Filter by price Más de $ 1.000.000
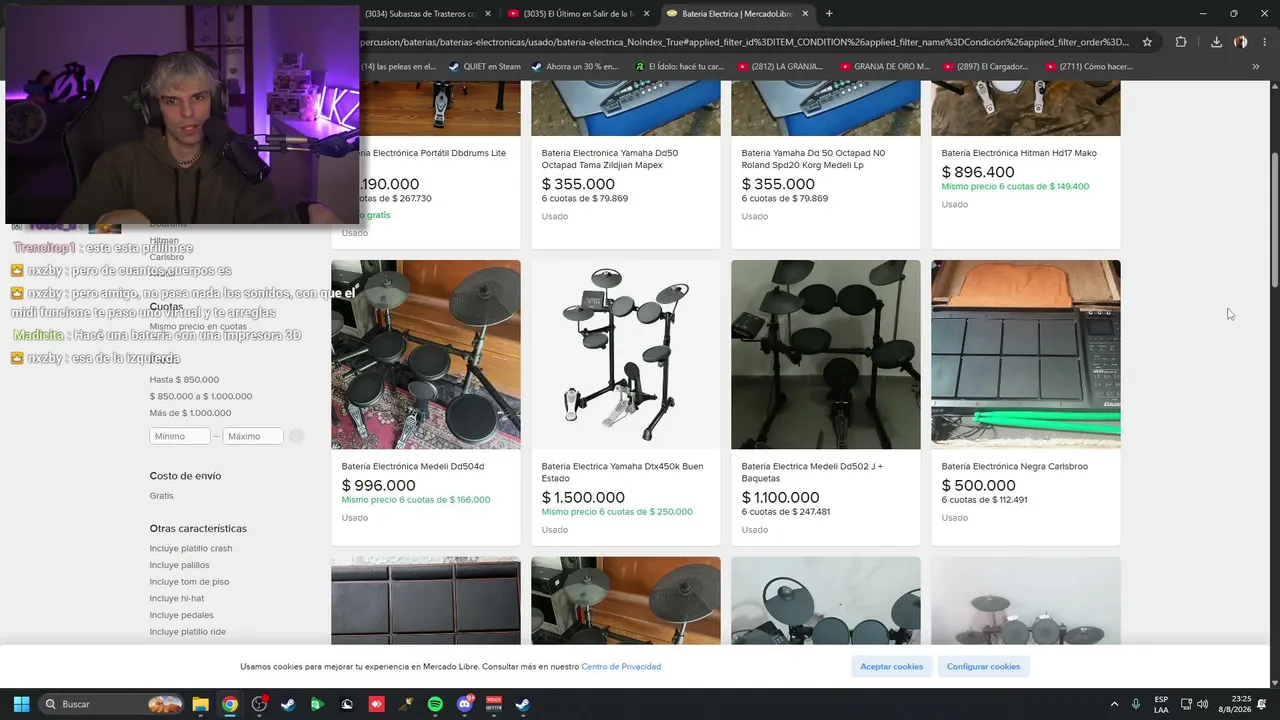Viewport: 1280px width, 720px height. 190,413
